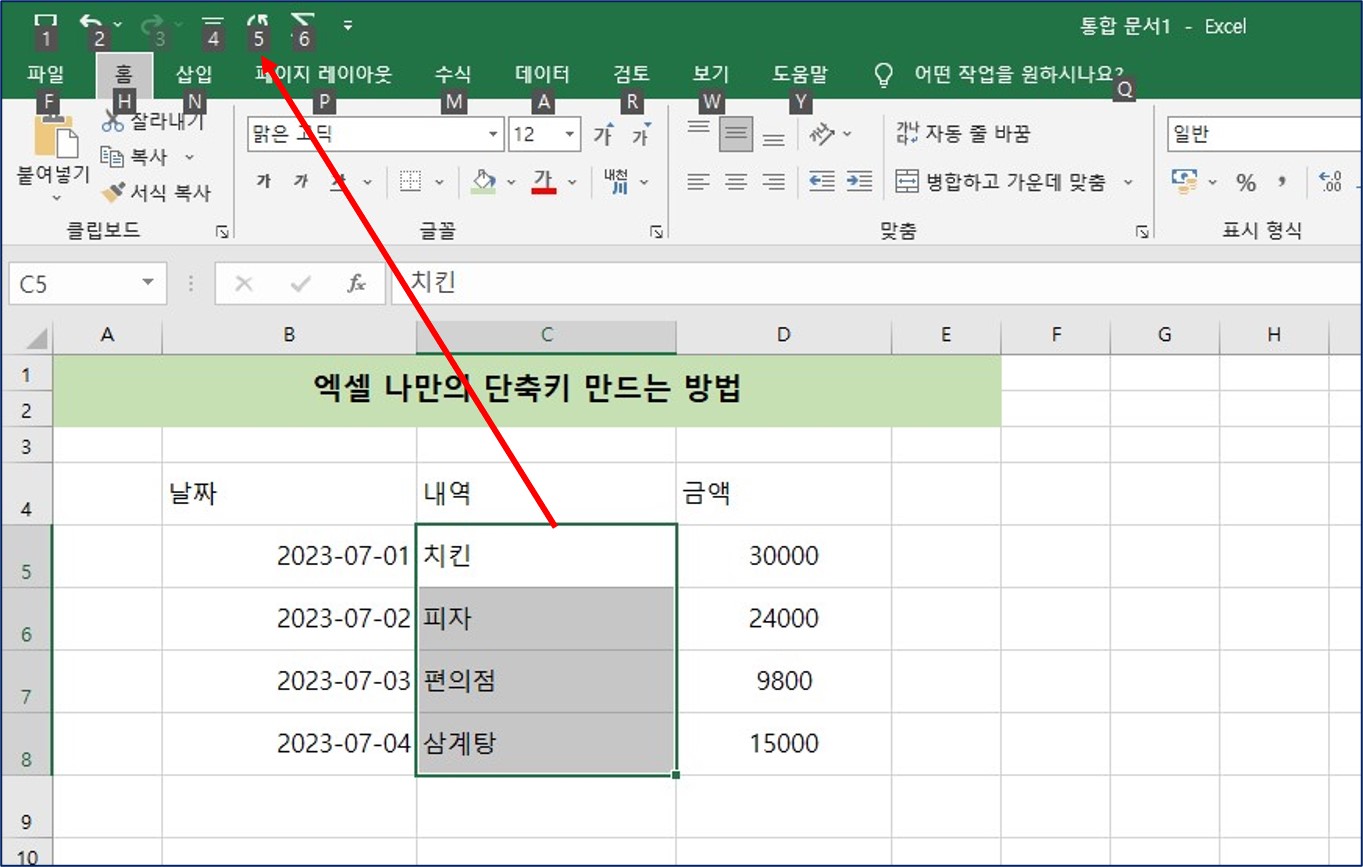Viewport: 1363px width, 867px height.
Task: Open the font size dropdown
Action: pos(568,133)
